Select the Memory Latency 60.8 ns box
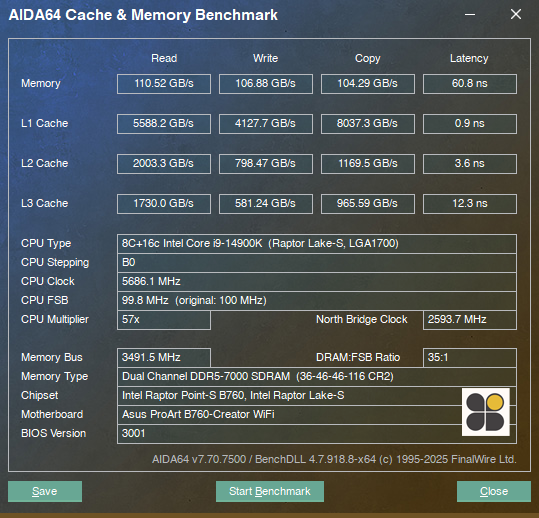Screen dimensions: 539x518 (x=470, y=84)
